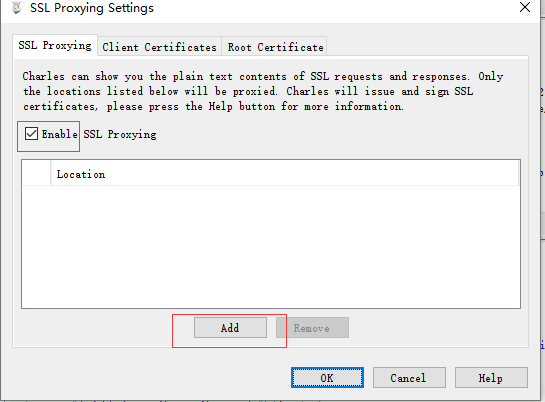545x402 pixels.
Task: Click the Charles description paragraph text
Action: tap(263, 91)
